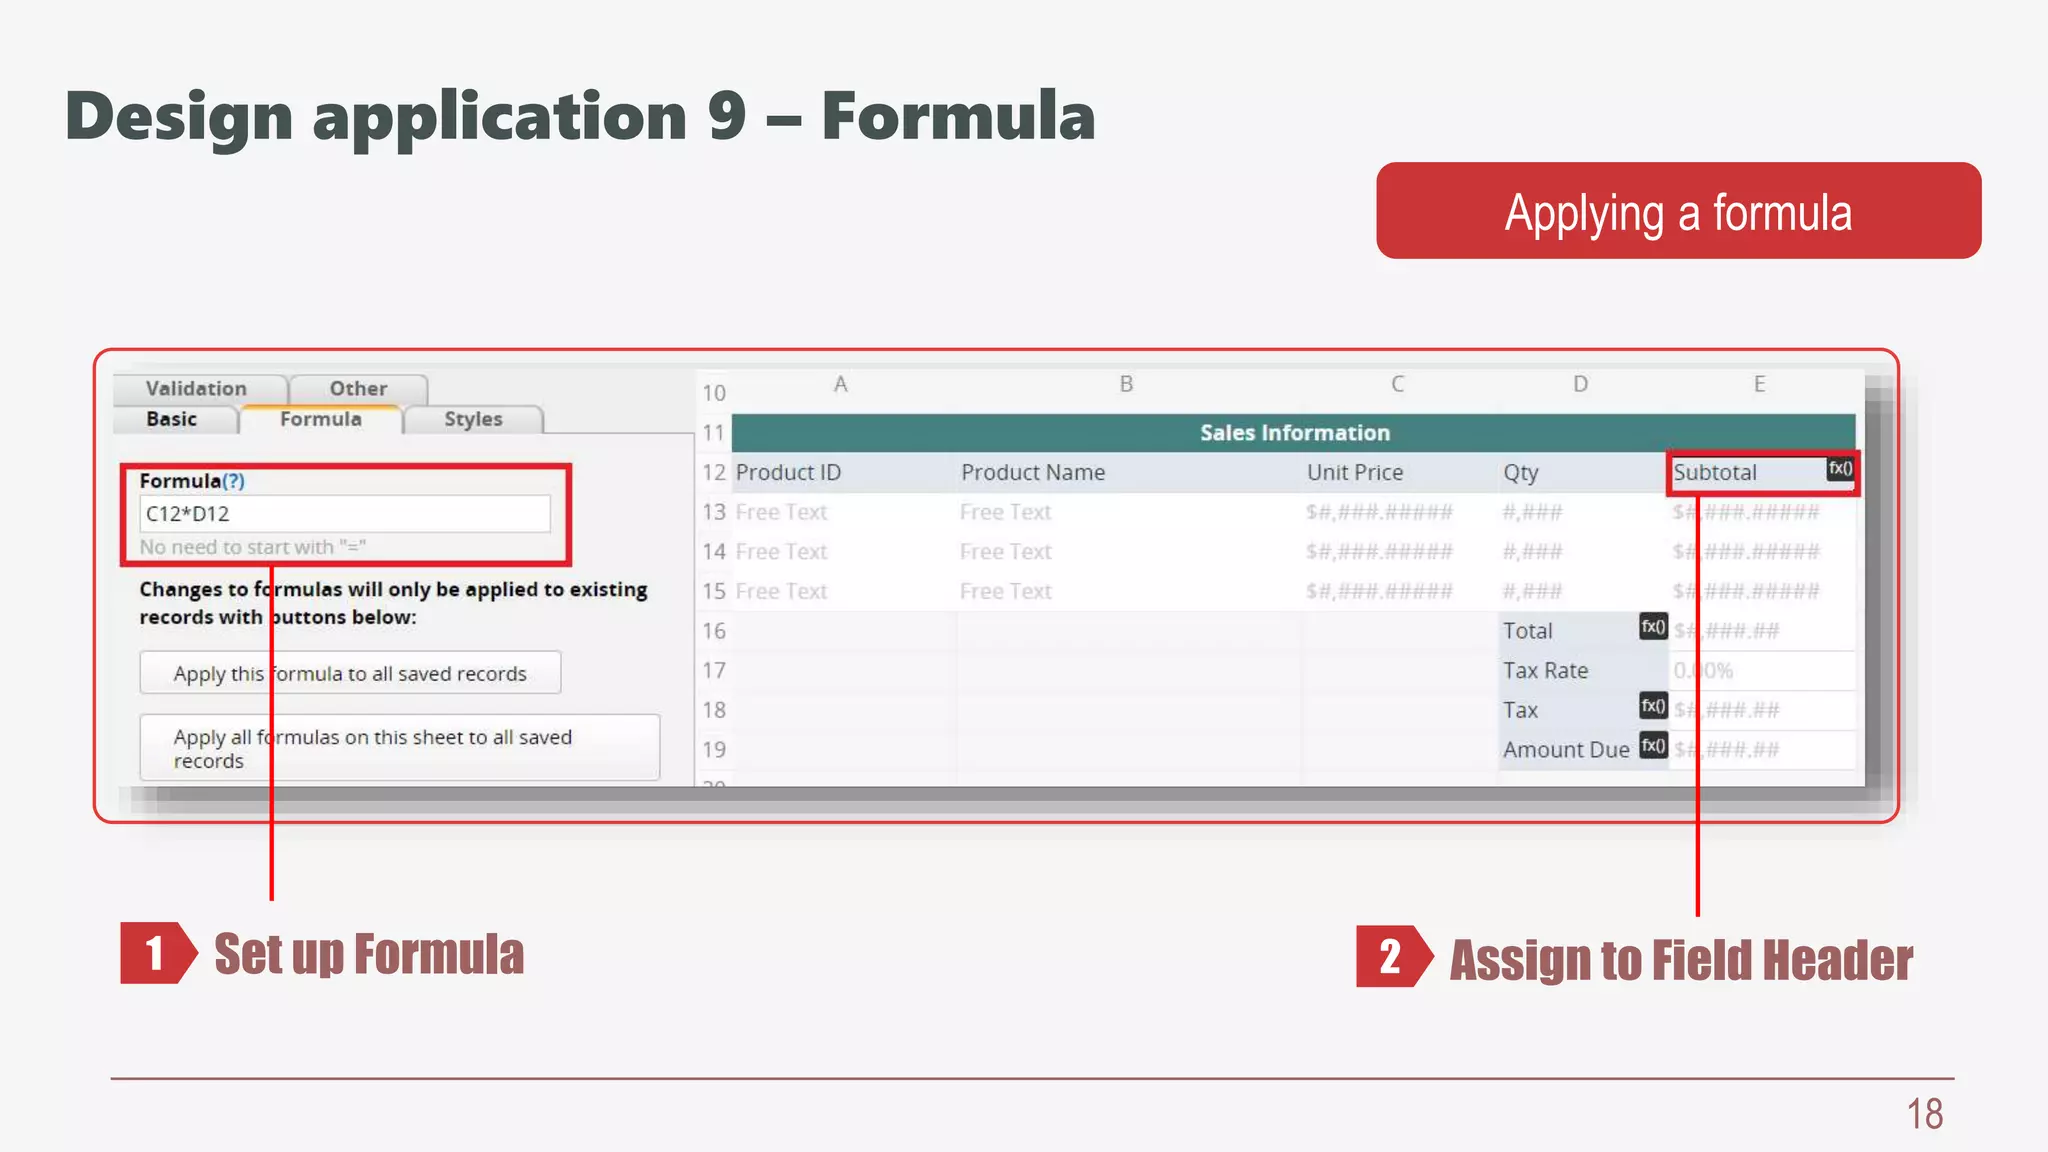This screenshot has width=2048, height=1152.
Task: Select column header B
Action: (1127, 384)
